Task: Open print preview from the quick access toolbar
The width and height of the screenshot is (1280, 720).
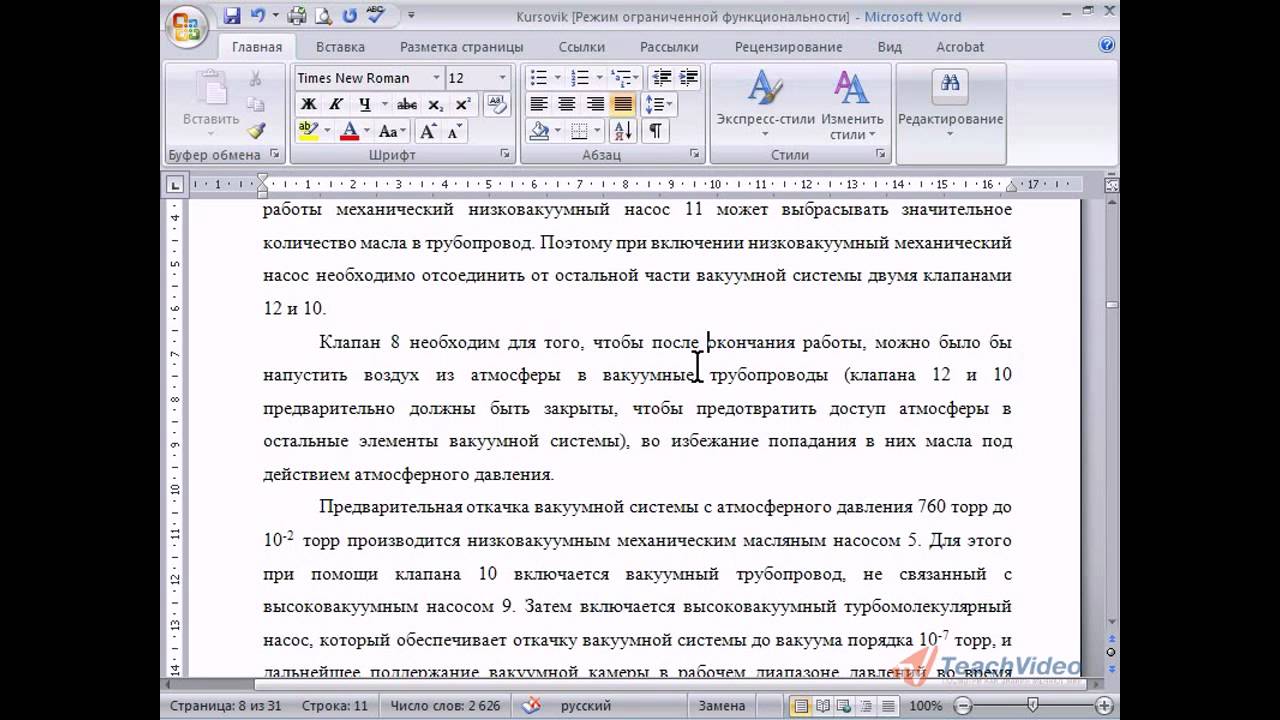Action: click(323, 16)
